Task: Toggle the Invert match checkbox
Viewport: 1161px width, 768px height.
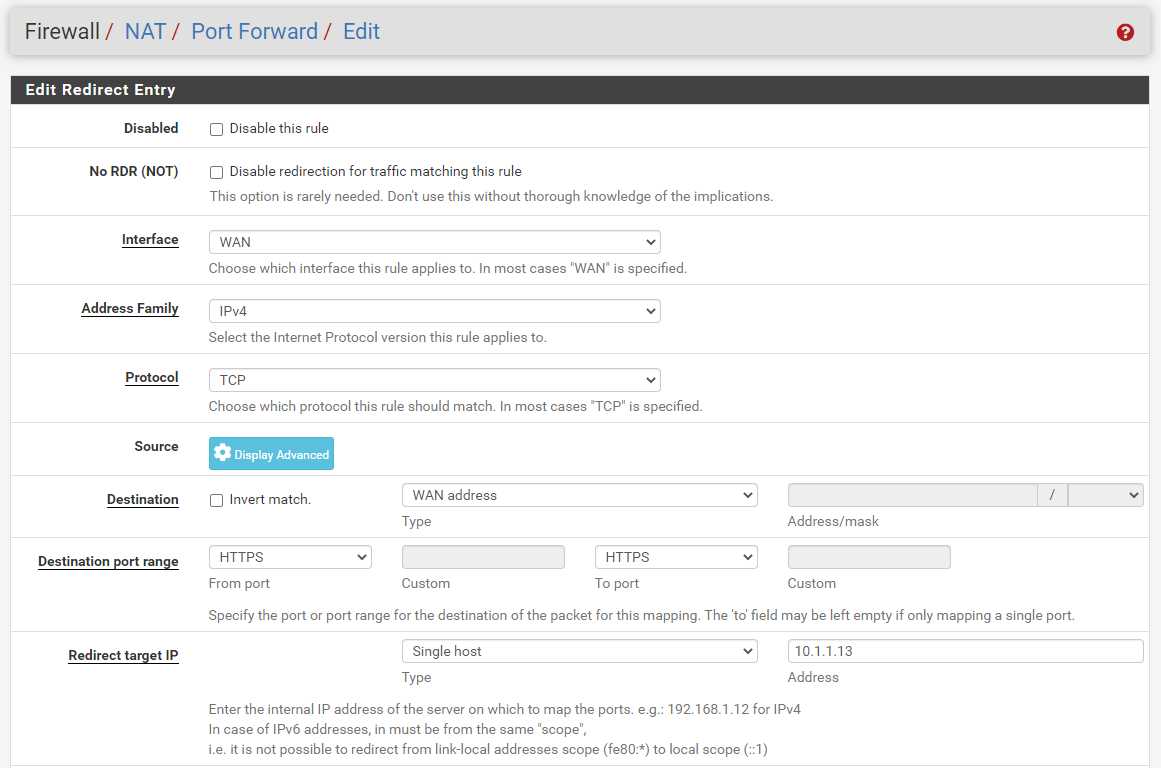Action: pyautogui.click(x=216, y=501)
